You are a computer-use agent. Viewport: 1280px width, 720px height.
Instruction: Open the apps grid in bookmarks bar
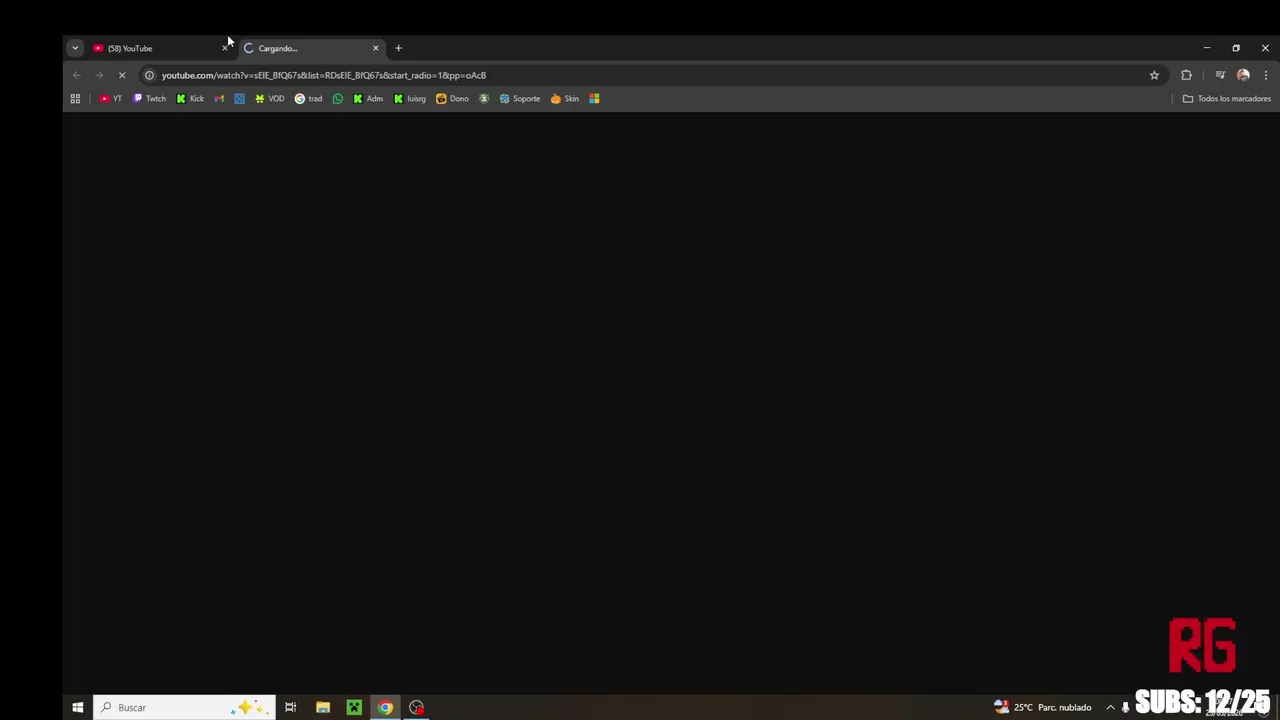tap(75, 98)
